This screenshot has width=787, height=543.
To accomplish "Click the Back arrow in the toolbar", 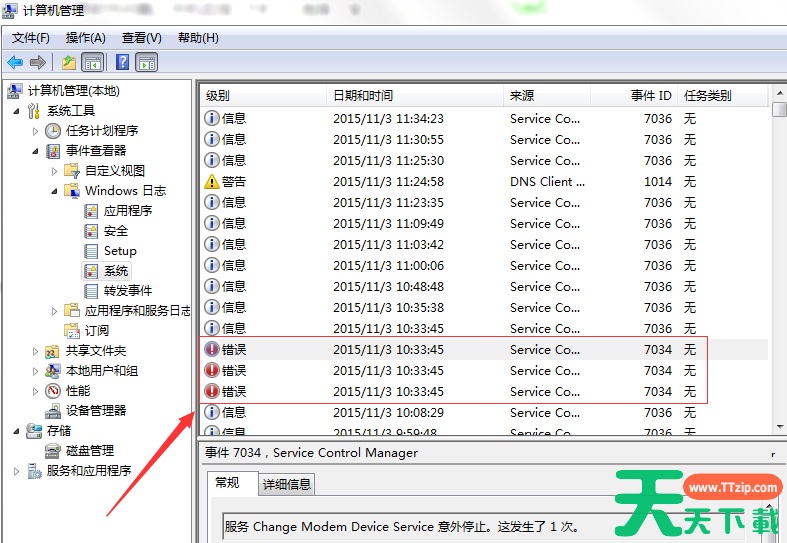I will tap(15, 63).
